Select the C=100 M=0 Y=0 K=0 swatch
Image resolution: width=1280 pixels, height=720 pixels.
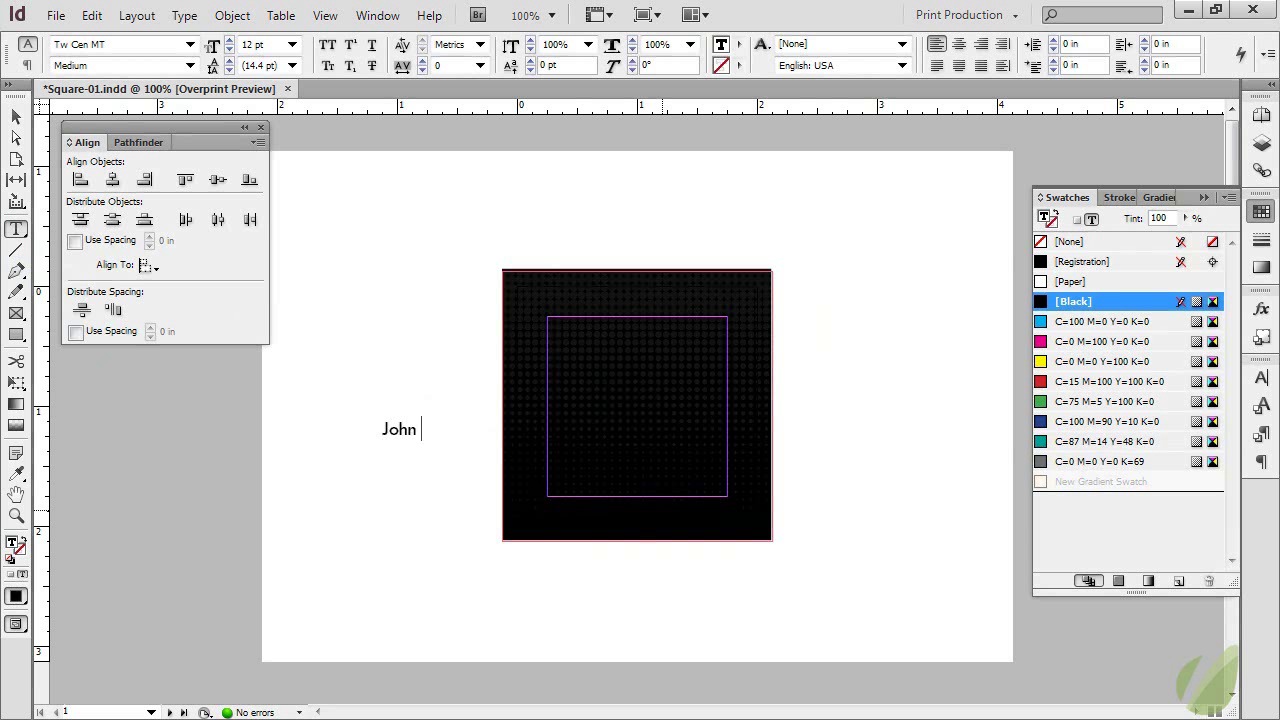click(x=1128, y=322)
